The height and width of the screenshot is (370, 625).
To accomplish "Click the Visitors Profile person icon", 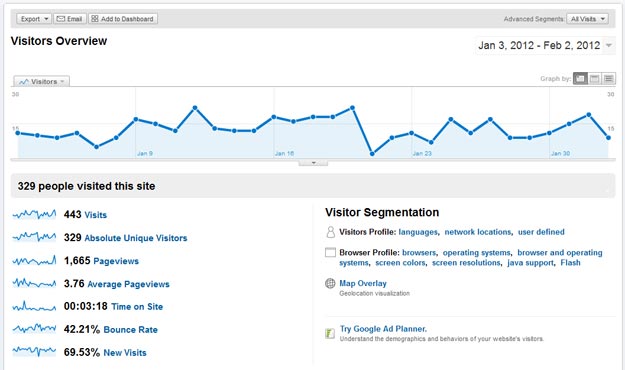I will (x=330, y=232).
